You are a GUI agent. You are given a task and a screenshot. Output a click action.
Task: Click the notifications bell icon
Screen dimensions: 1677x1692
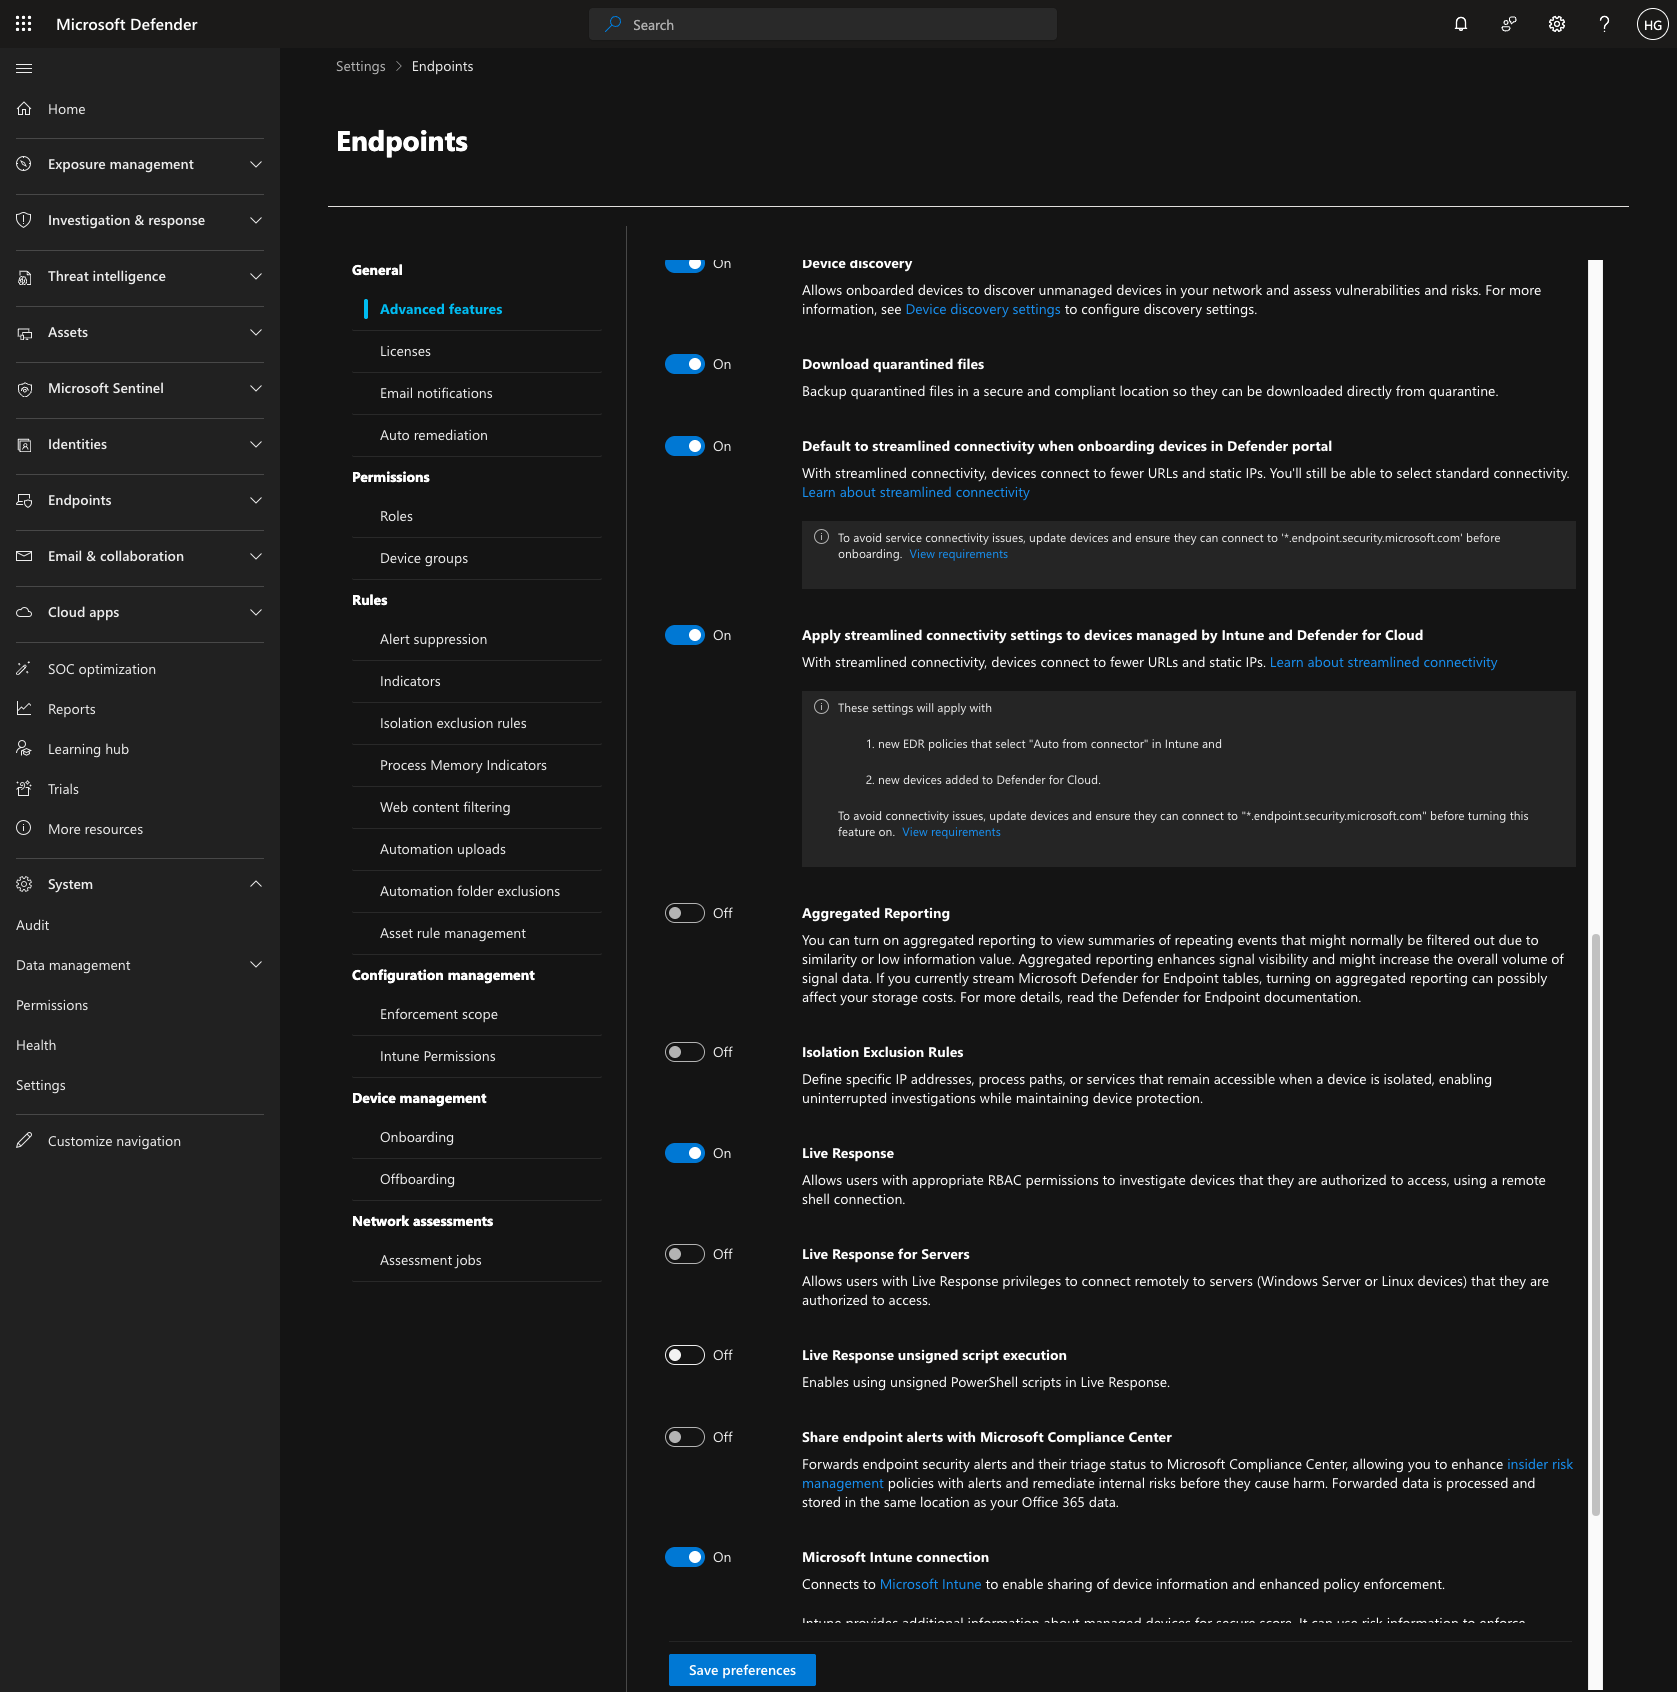click(x=1461, y=24)
